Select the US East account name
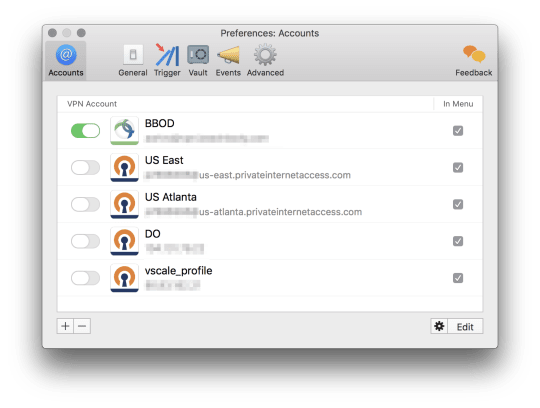This screenshot has height=408, width=540. point(164,160)
